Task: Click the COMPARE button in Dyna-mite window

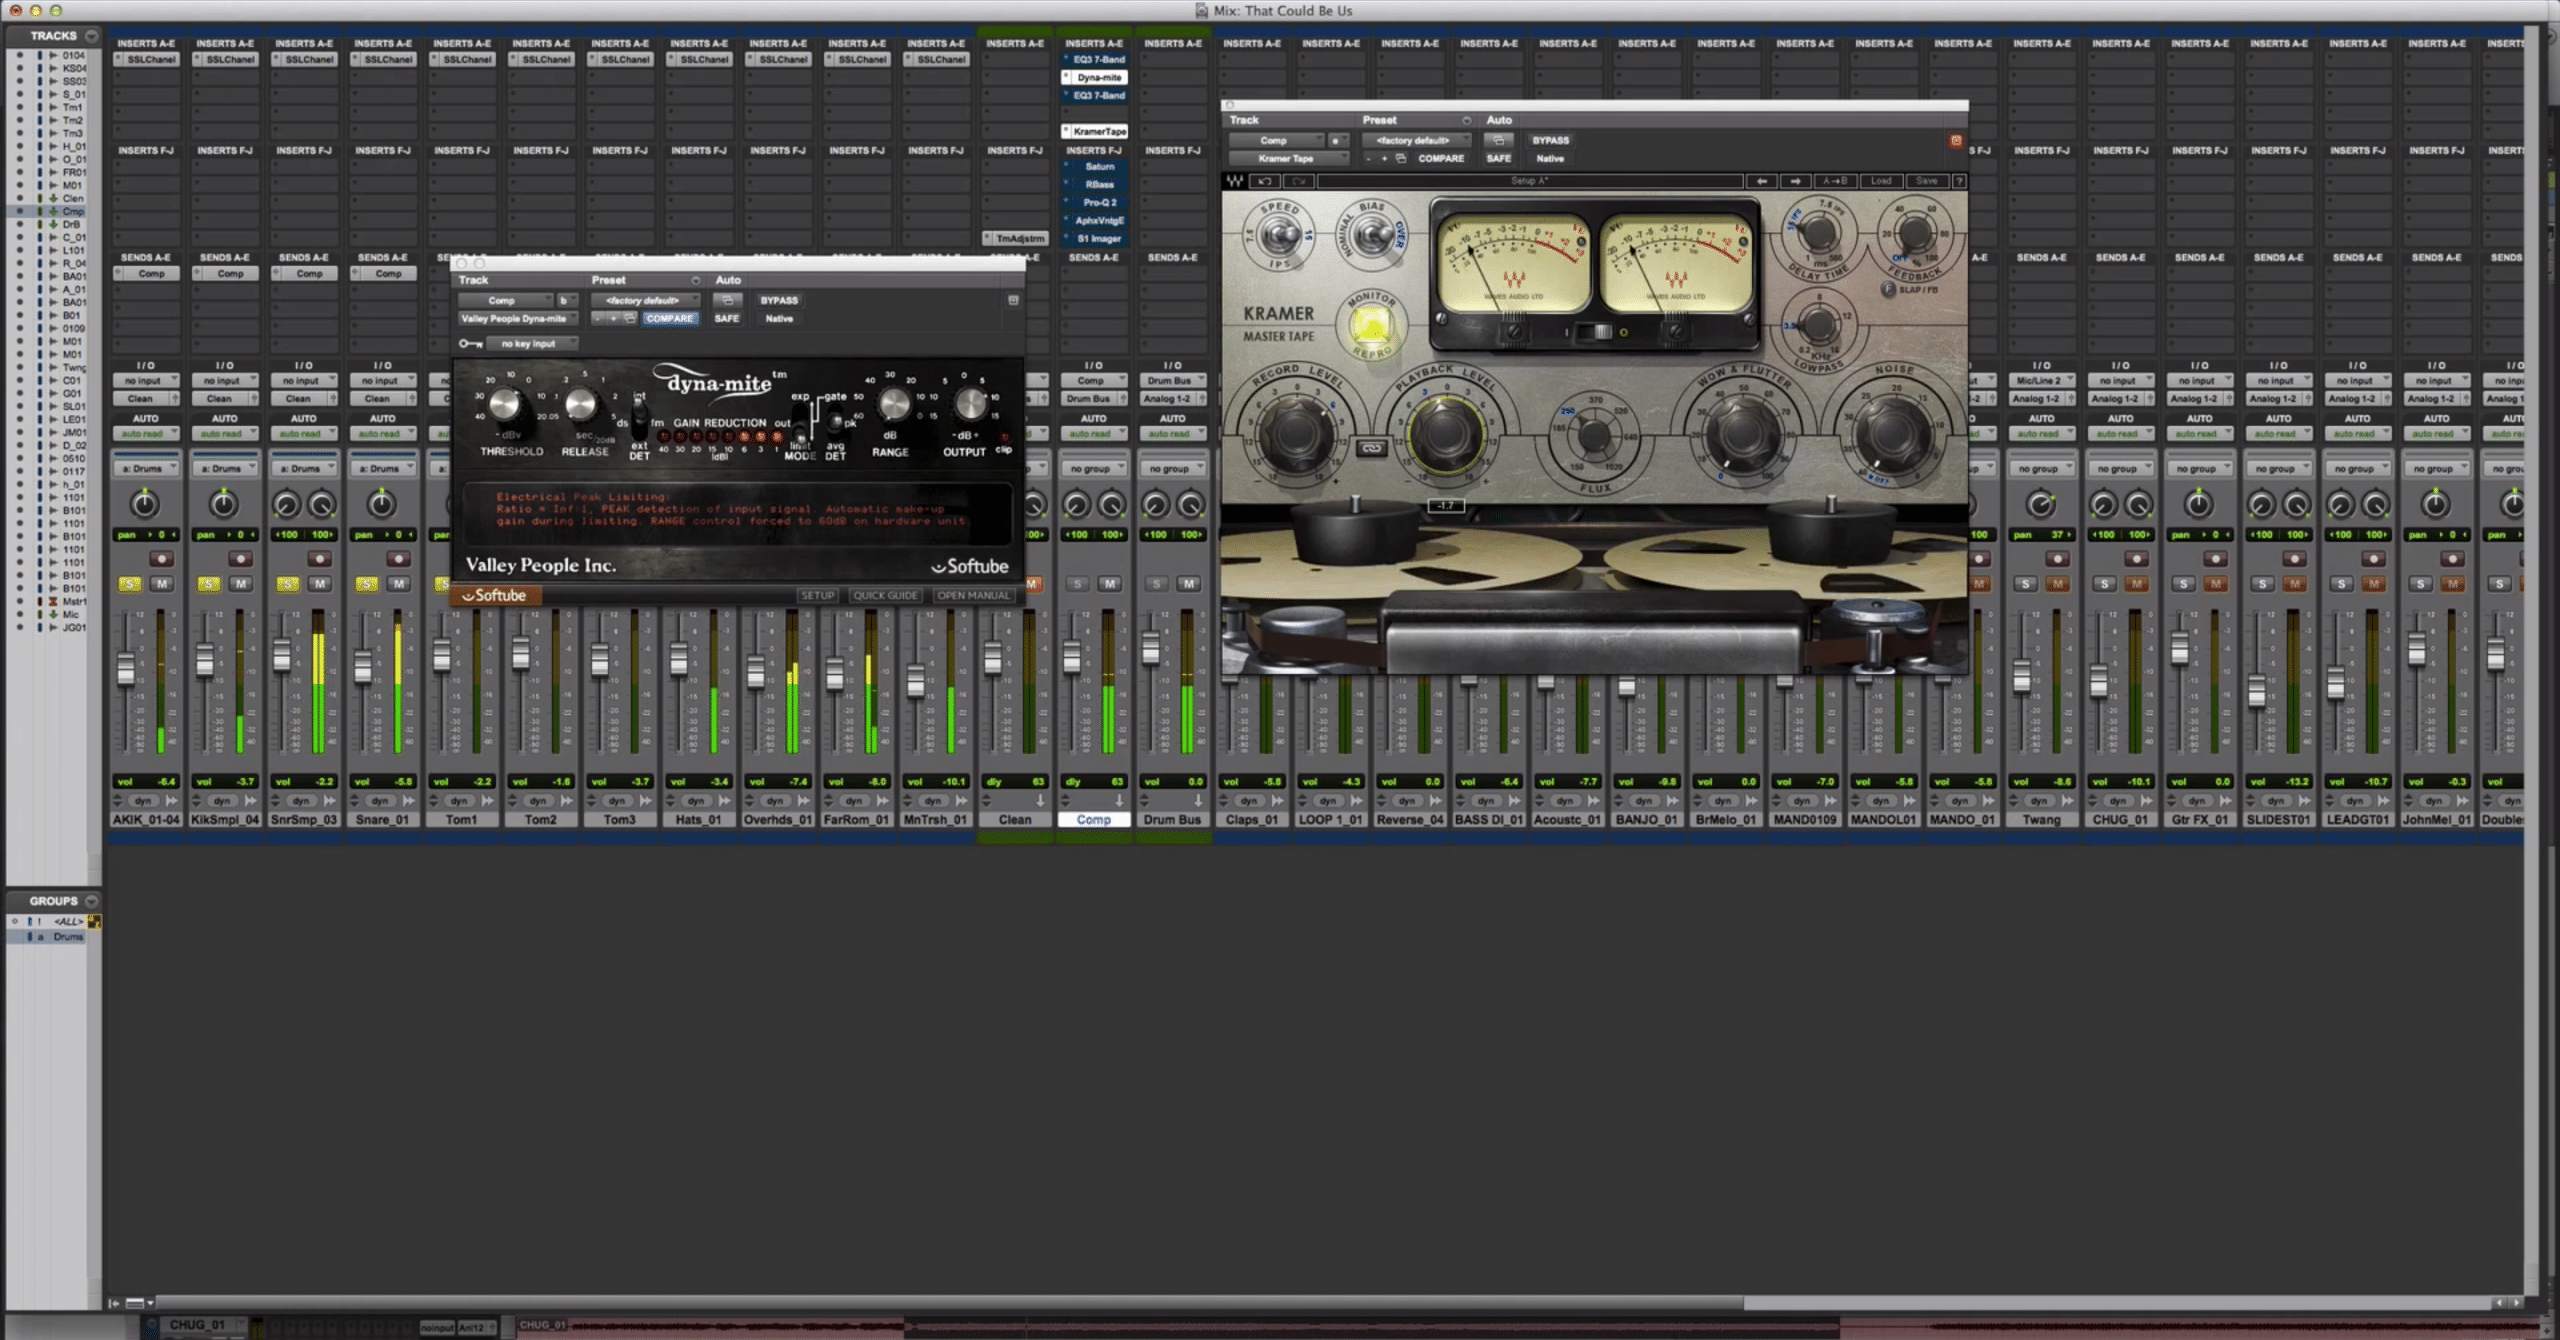Action: [x=669, y=318]
